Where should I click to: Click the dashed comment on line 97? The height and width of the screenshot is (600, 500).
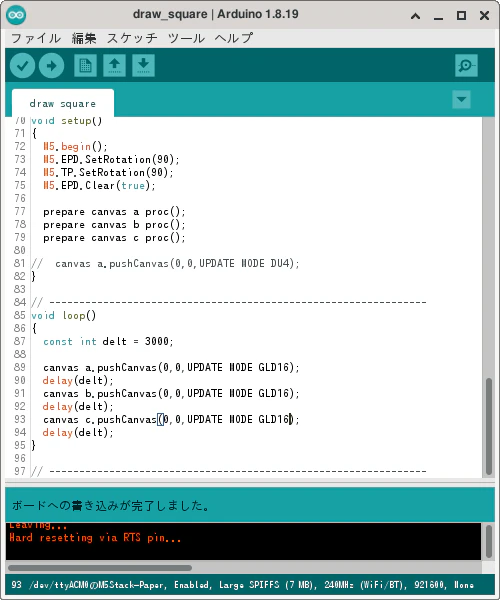(229, 472)
